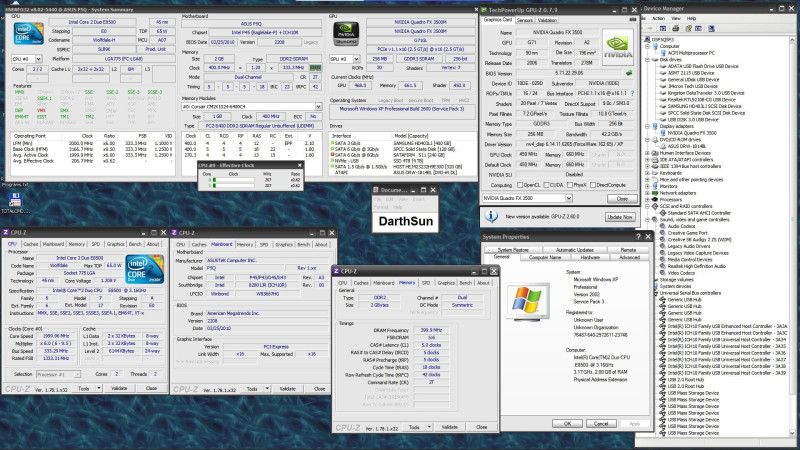The width and height of the screenshot is (800, 450).
Task: Click Validate in the CPU-Z Mainboard window
Action: (x=288, y=389)
